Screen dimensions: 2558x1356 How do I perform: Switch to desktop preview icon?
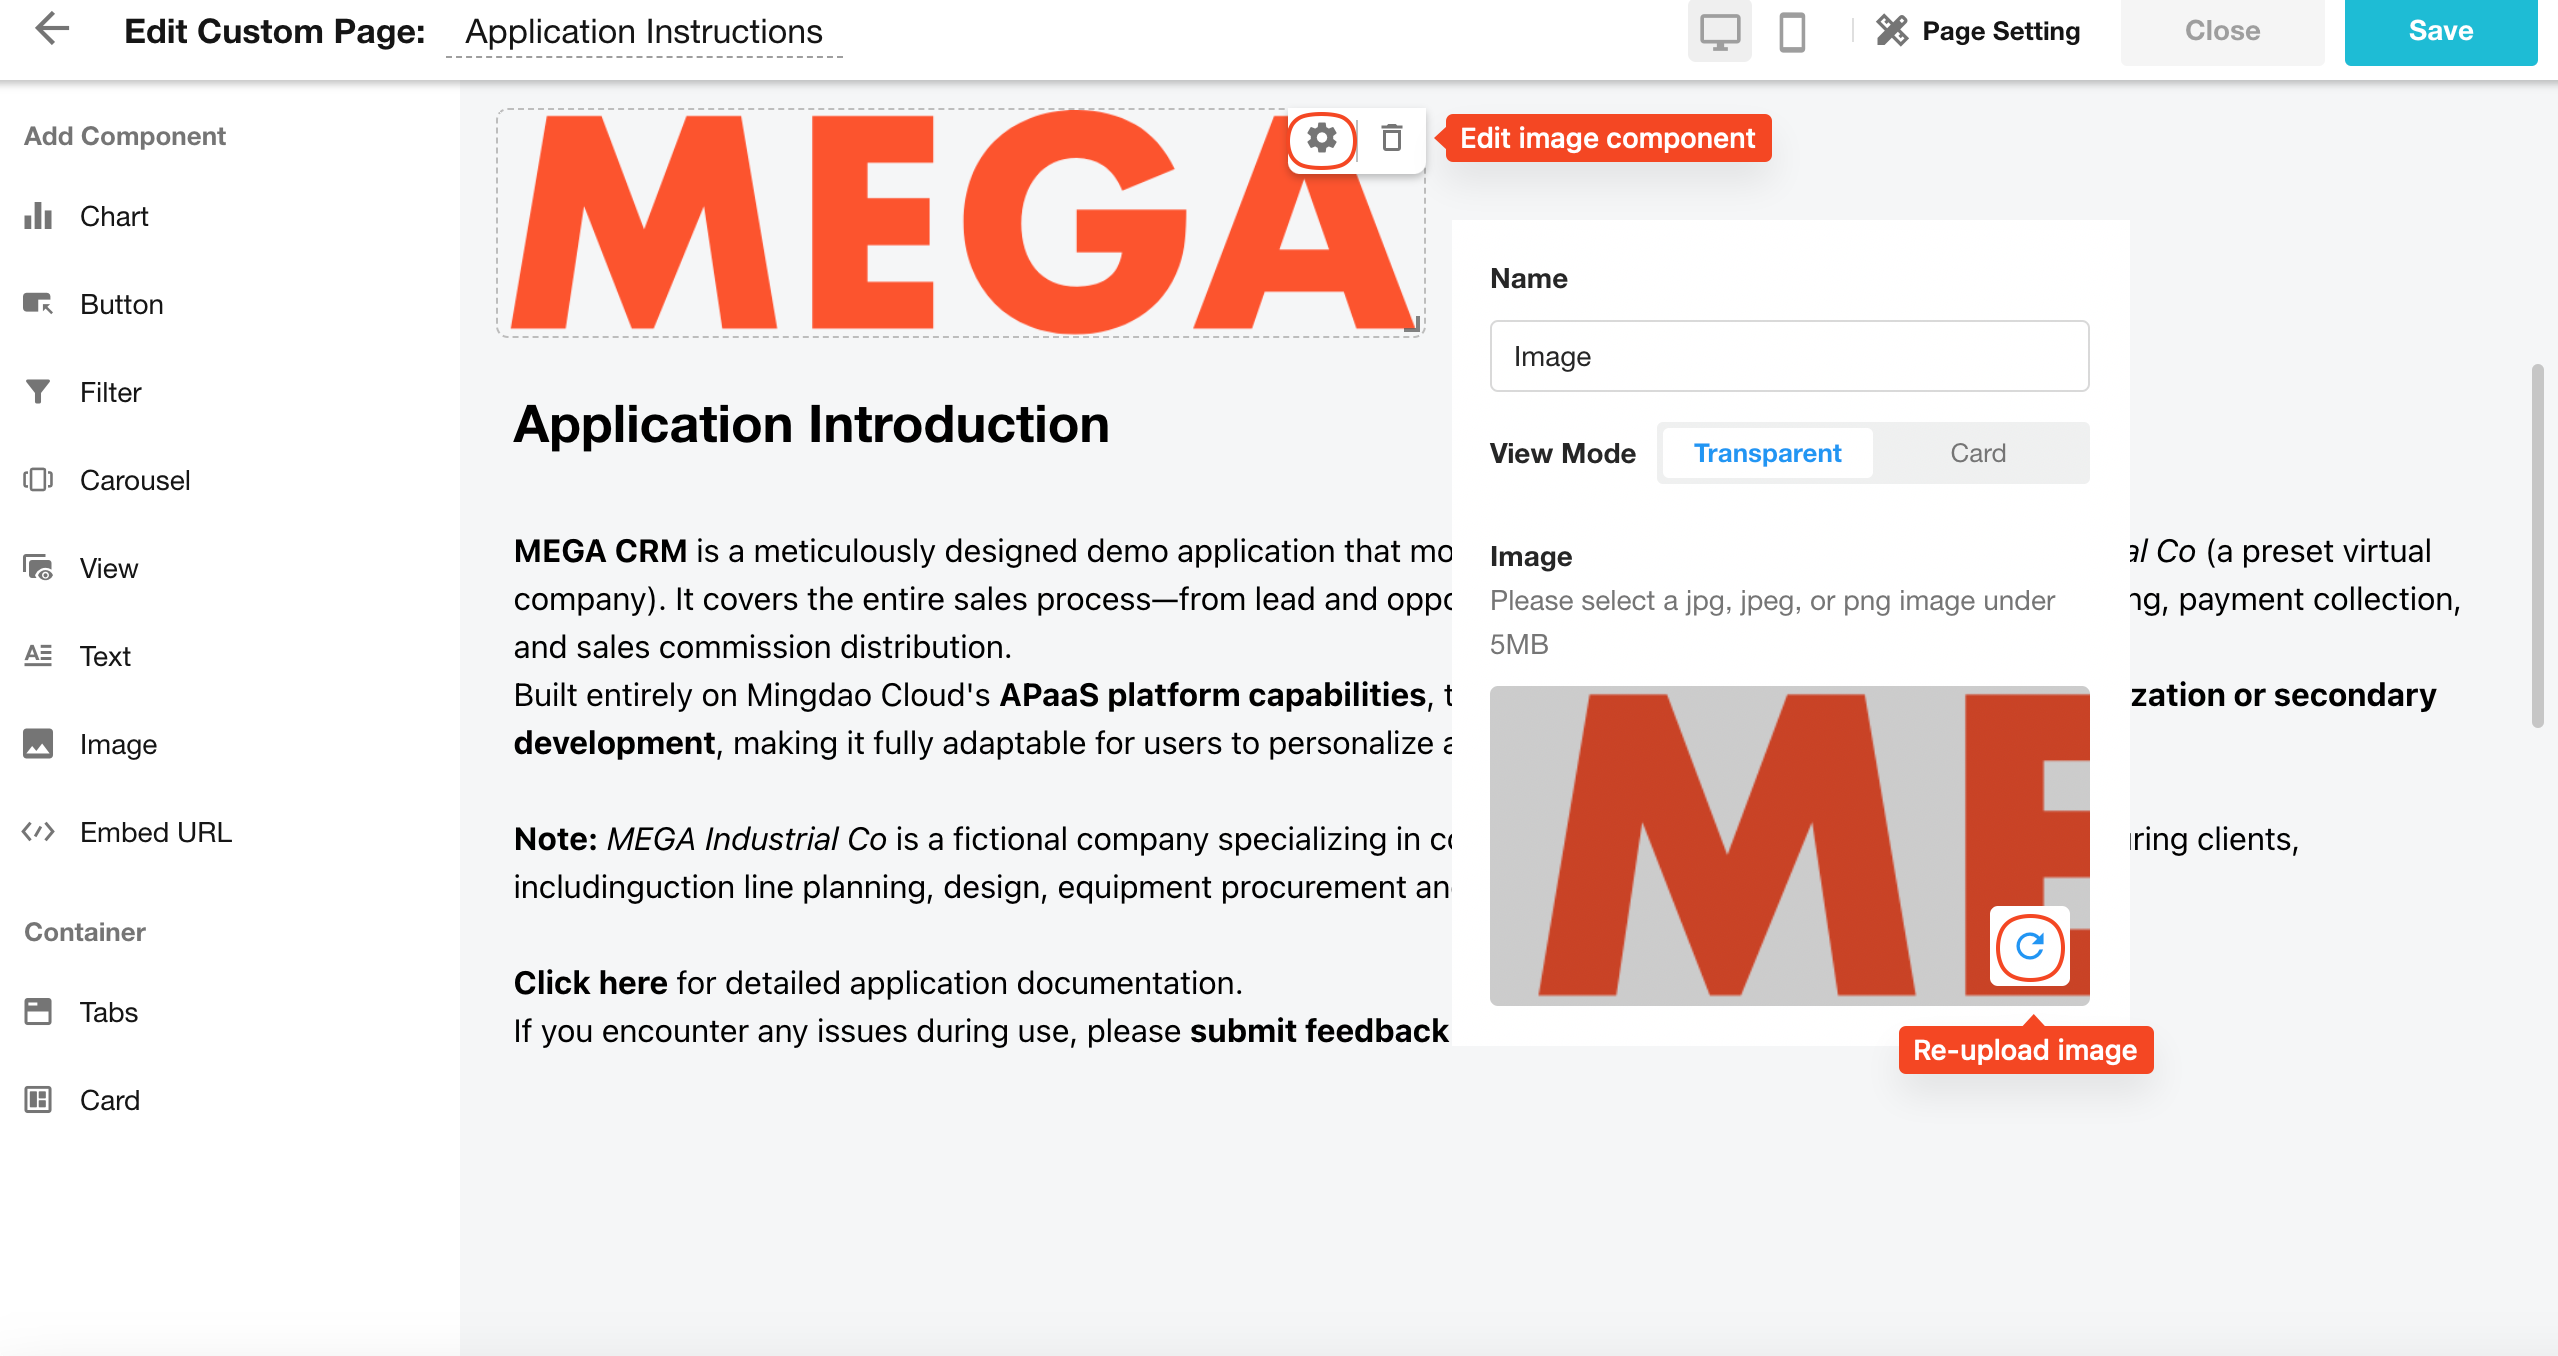coord(1719,31)
